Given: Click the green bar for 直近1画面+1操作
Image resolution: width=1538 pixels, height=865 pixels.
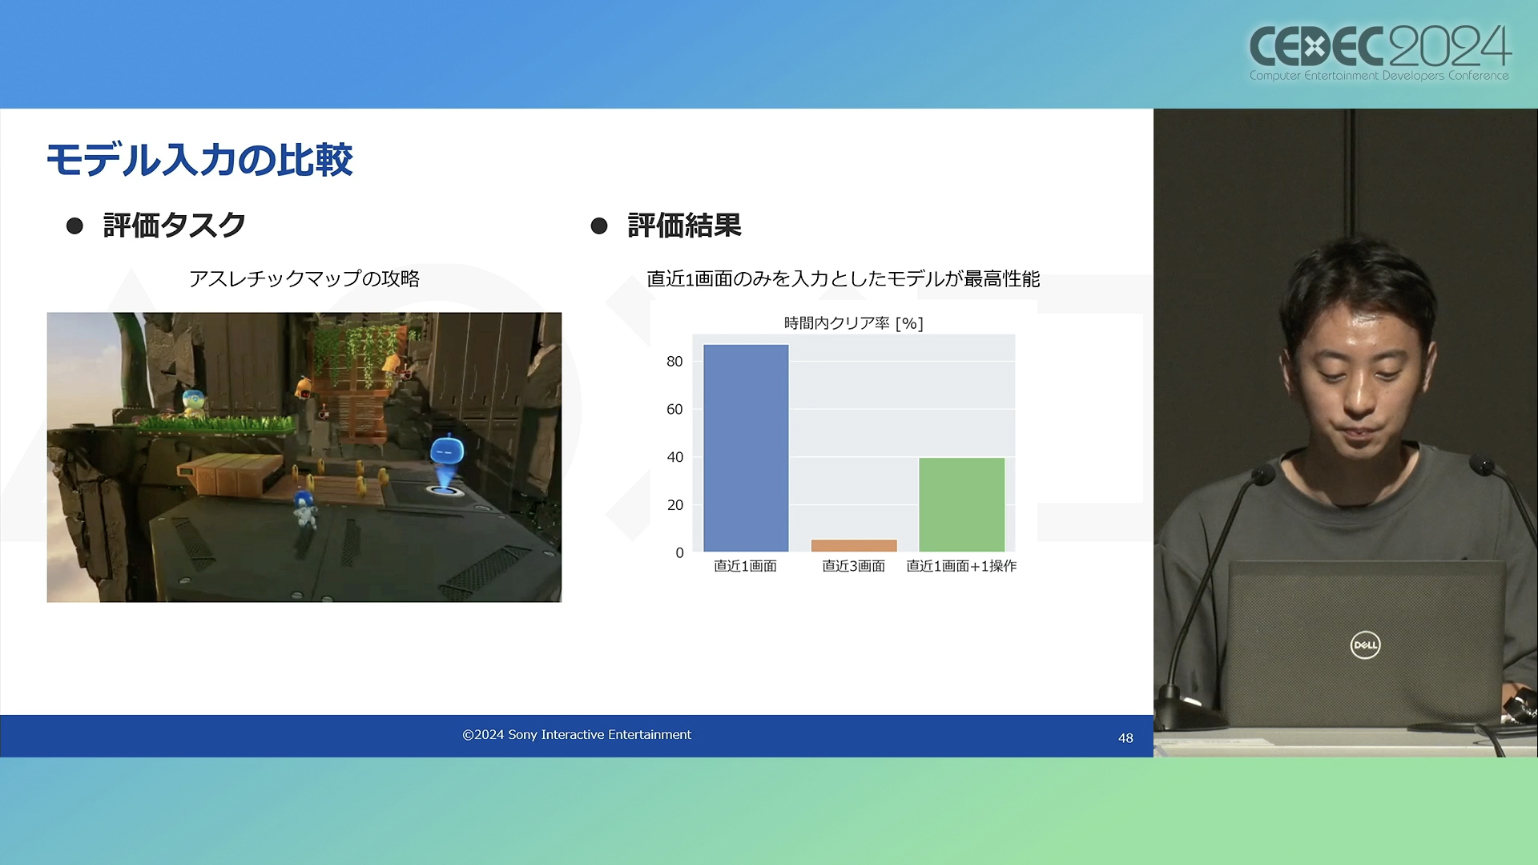Looking at the screenshot, I should (x=962, y=505).
